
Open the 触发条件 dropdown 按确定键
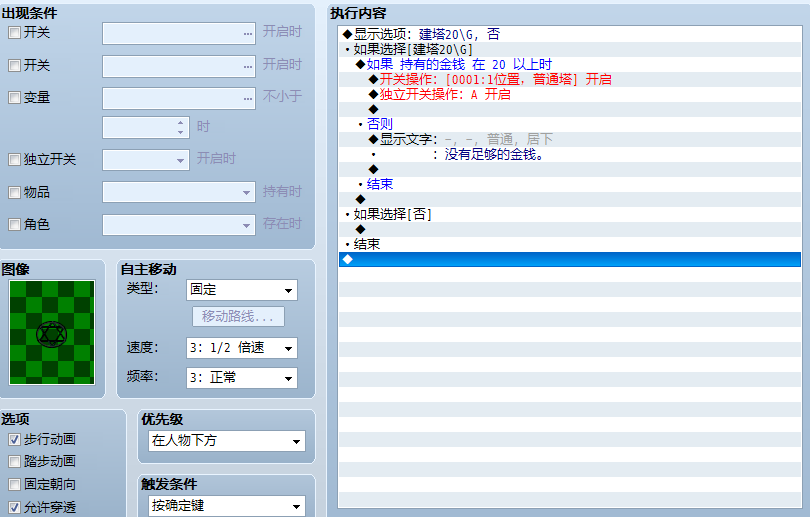coord(227,506)
